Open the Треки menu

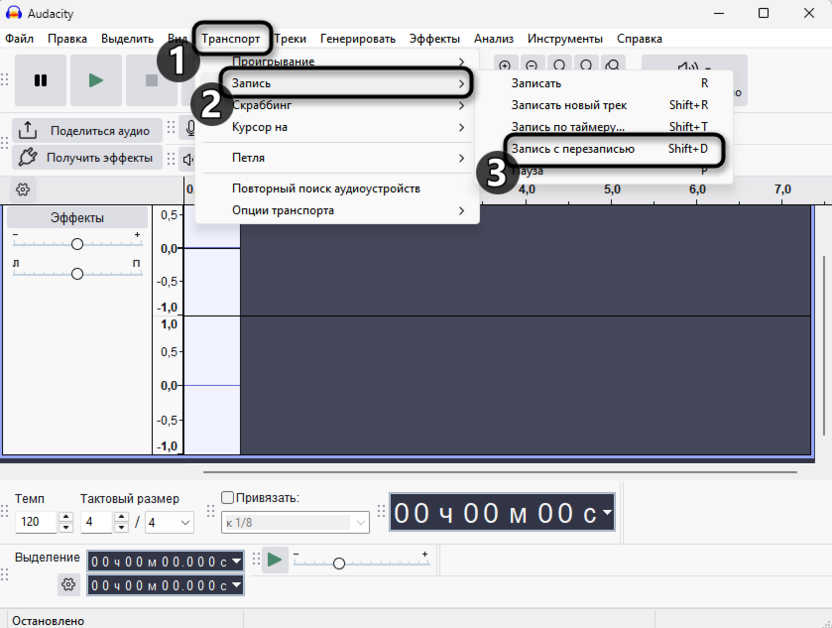coord(290,39)
